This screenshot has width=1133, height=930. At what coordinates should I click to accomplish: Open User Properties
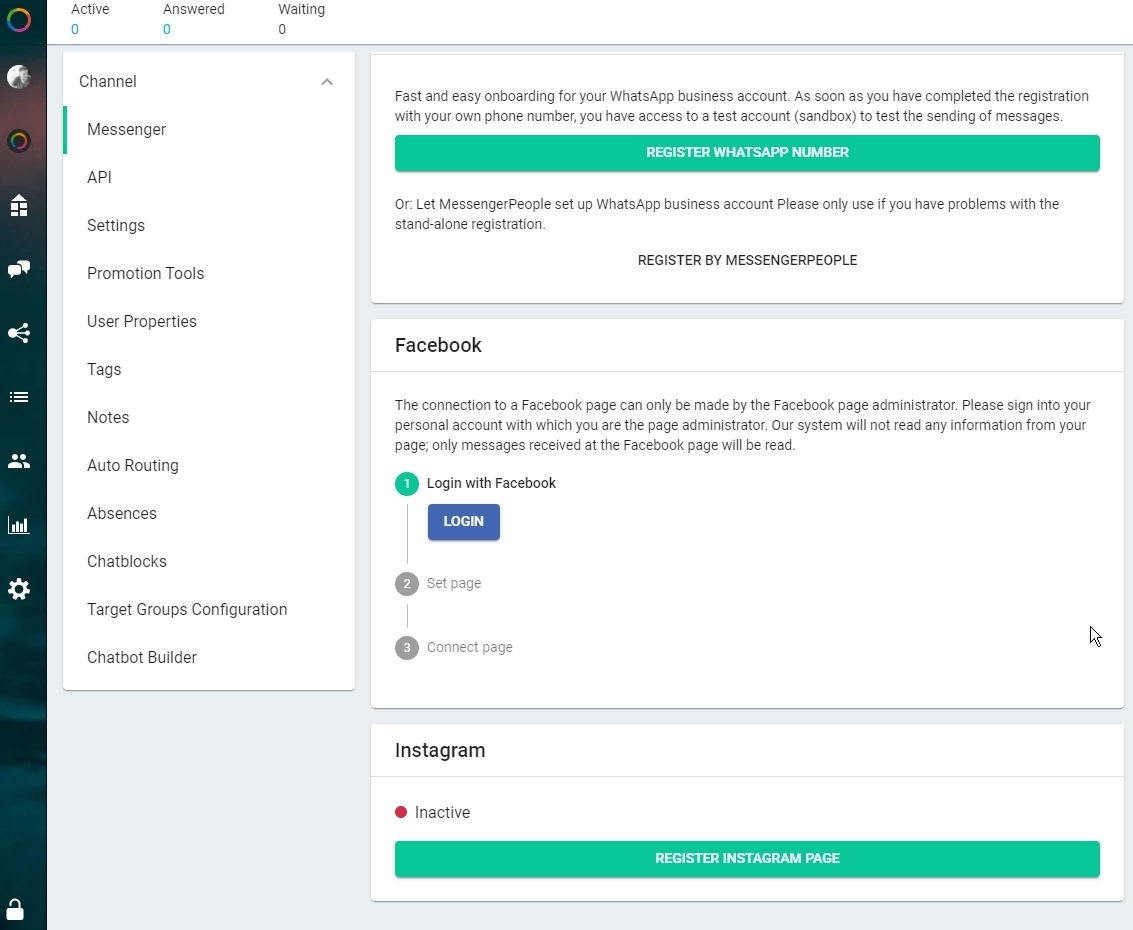[x=209, y=322]
